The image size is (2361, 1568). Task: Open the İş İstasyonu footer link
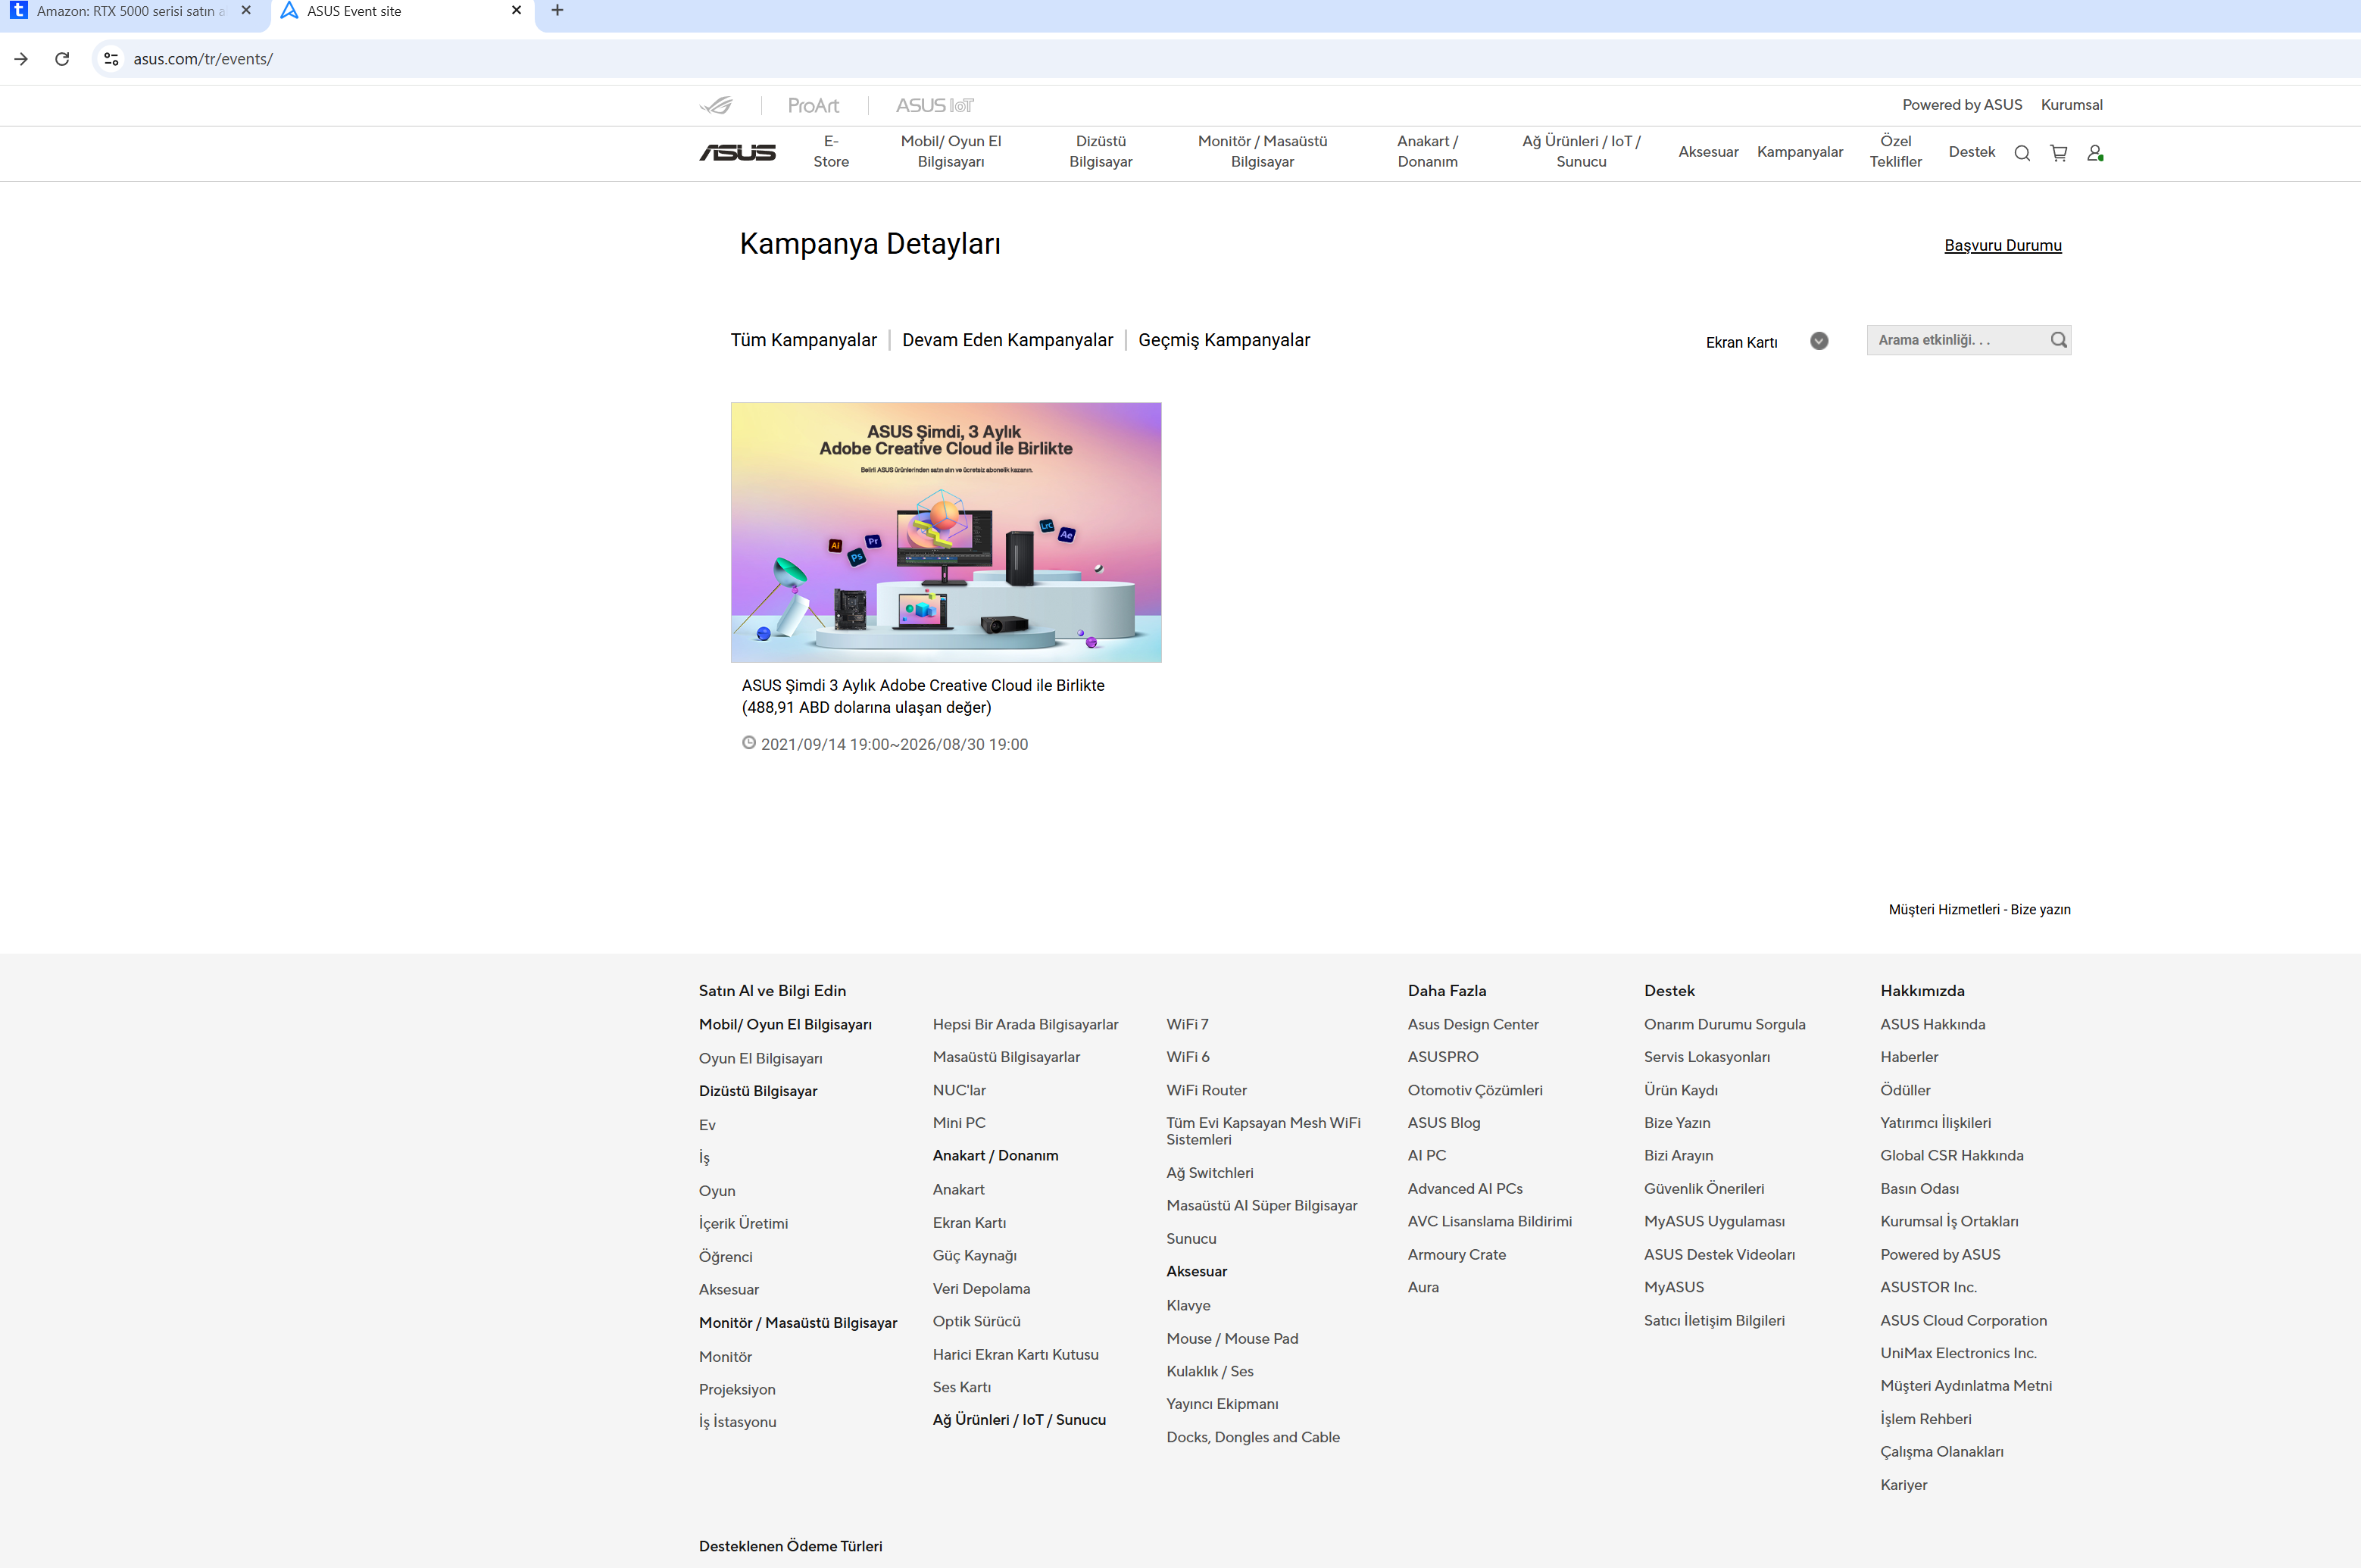[737, 1422]
